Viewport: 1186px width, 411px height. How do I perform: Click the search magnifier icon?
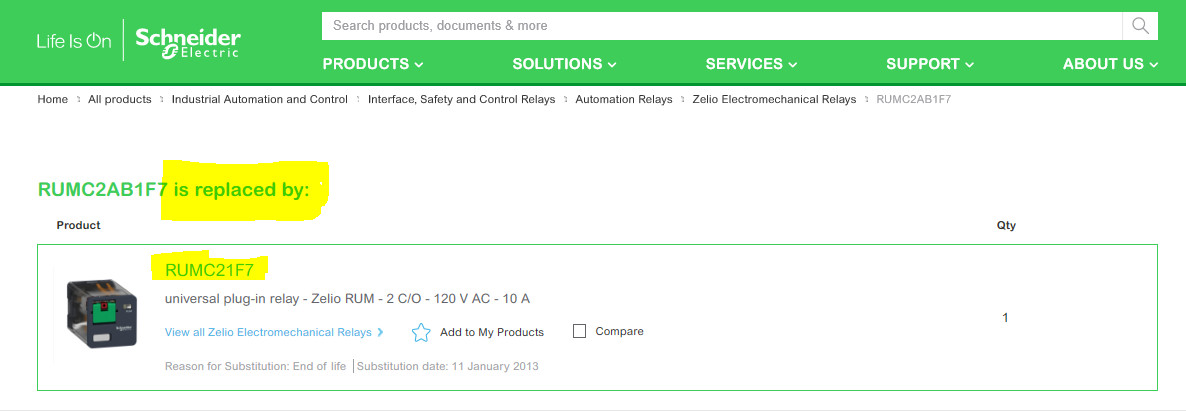click(1140, 26)
